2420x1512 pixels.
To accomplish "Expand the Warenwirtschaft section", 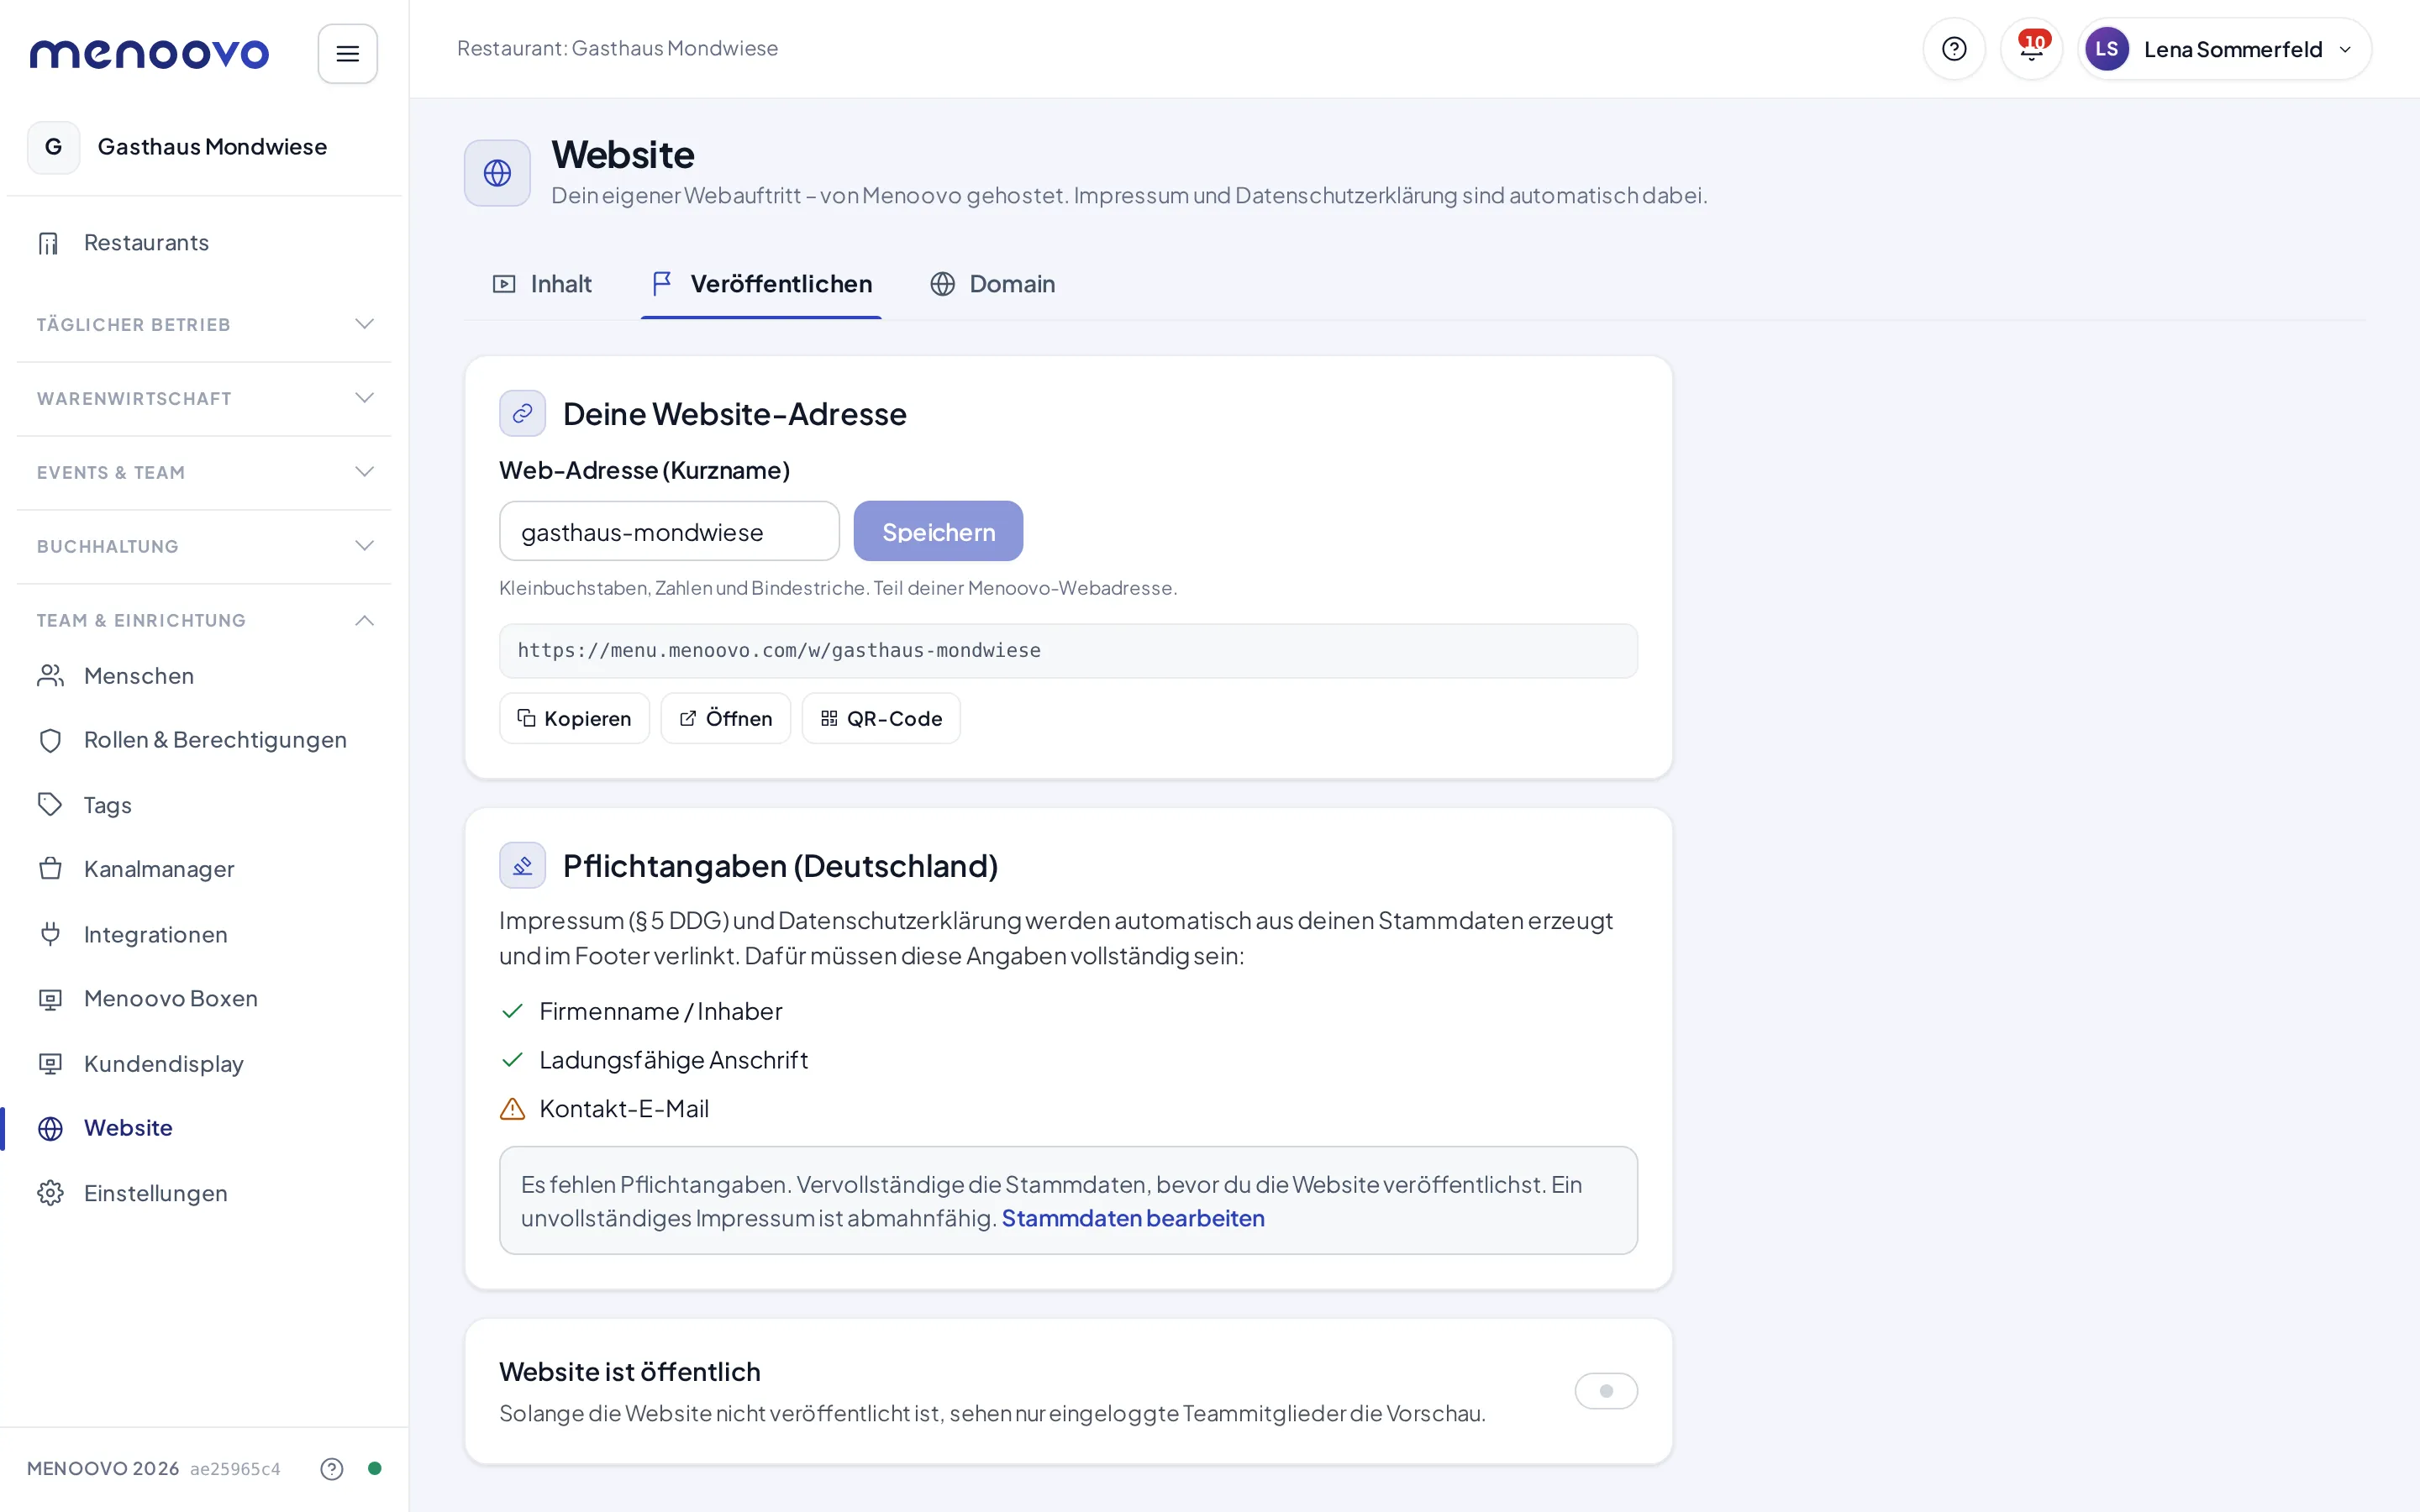I will pos(204,398).
